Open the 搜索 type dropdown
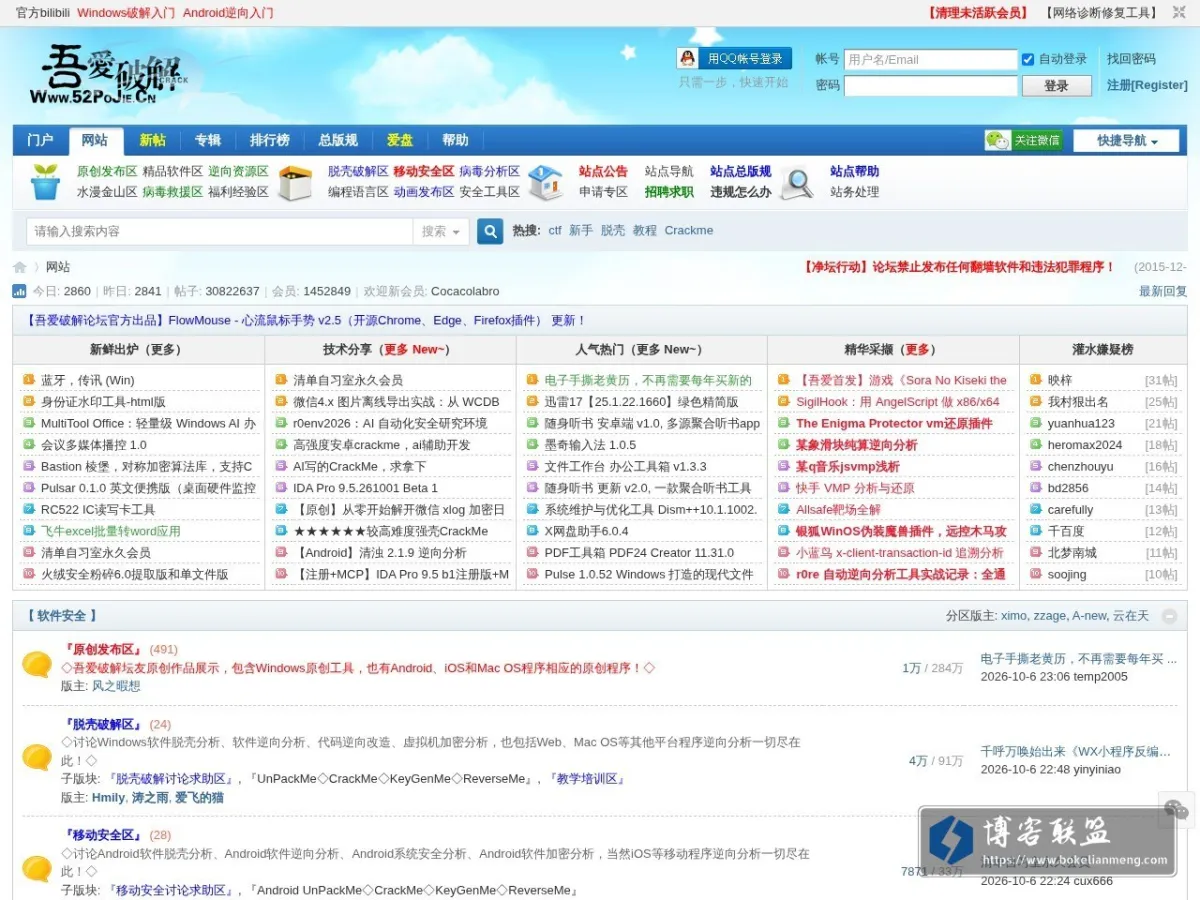Image resolution: width=1200 pixels, height=900 pixels. [x=440, y=231]
